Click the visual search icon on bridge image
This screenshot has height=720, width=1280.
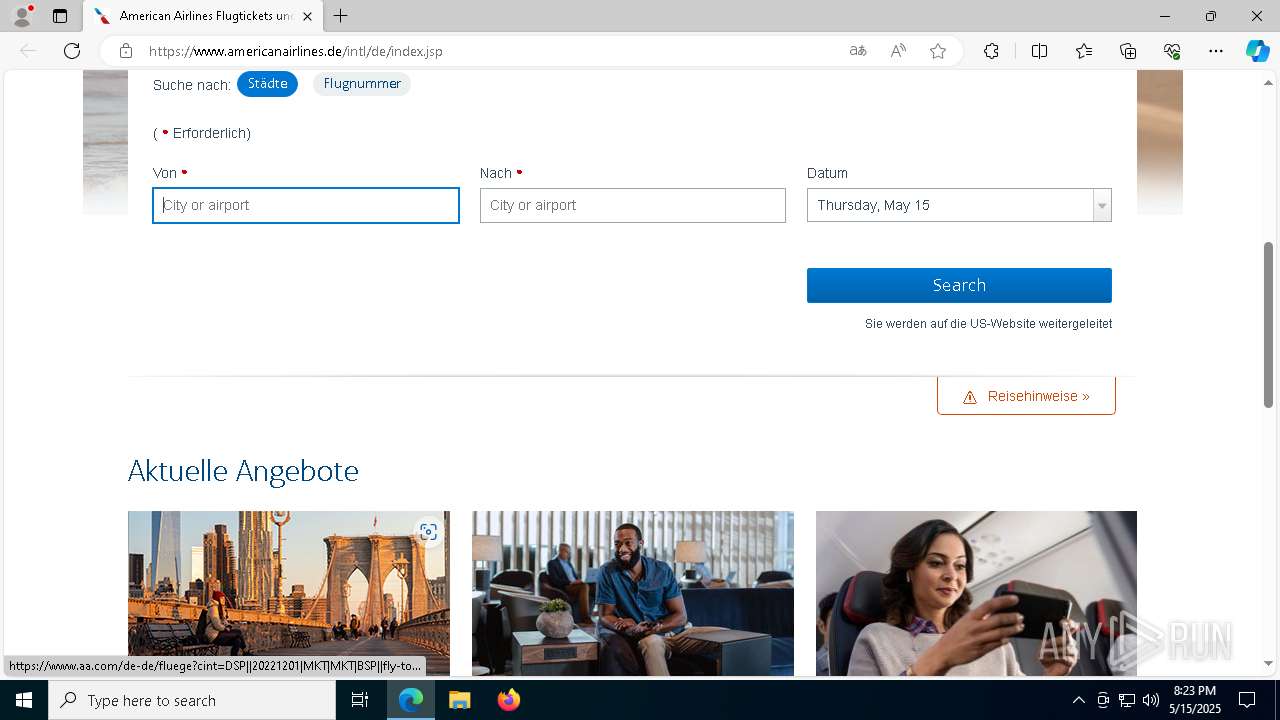pos(428,532)
